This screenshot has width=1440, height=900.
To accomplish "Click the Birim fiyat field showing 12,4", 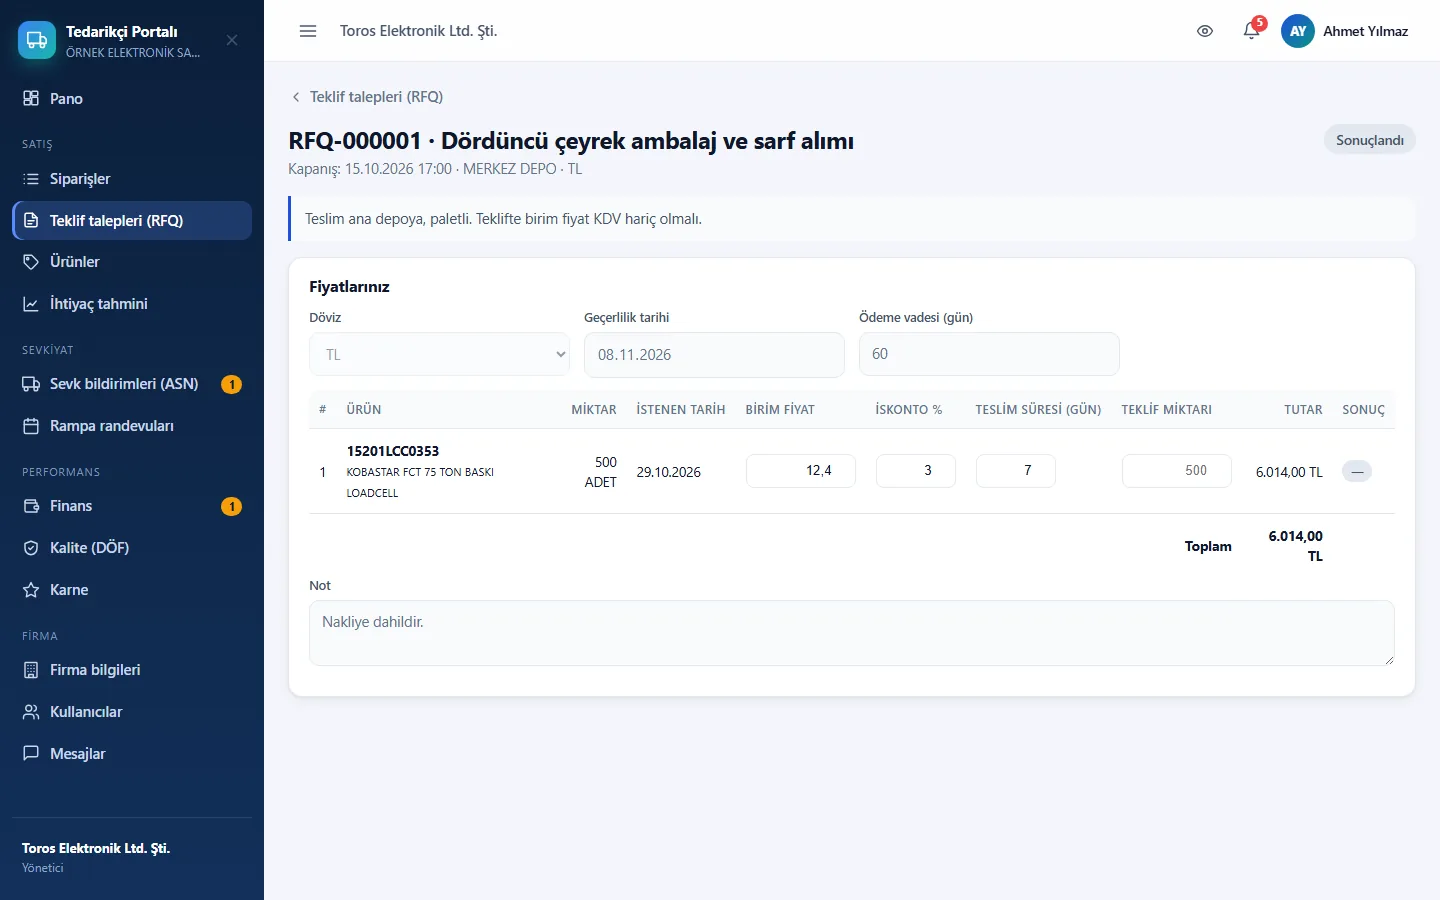I will (x=801, y=471).
